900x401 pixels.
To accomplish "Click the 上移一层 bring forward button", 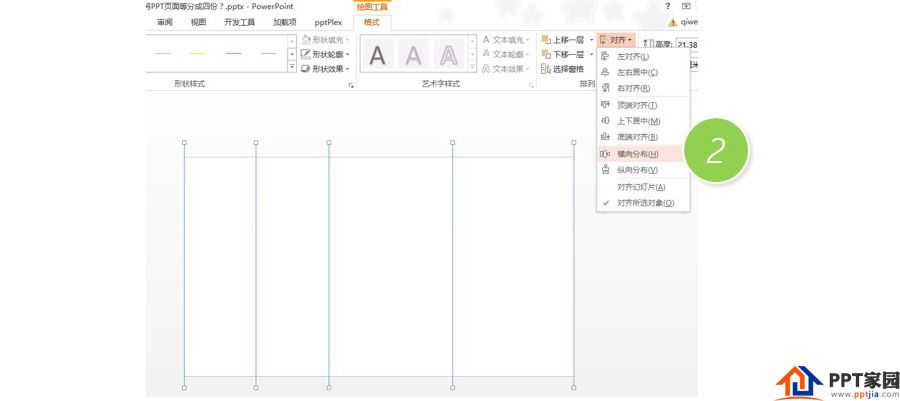I will click(x=562, y=40).
